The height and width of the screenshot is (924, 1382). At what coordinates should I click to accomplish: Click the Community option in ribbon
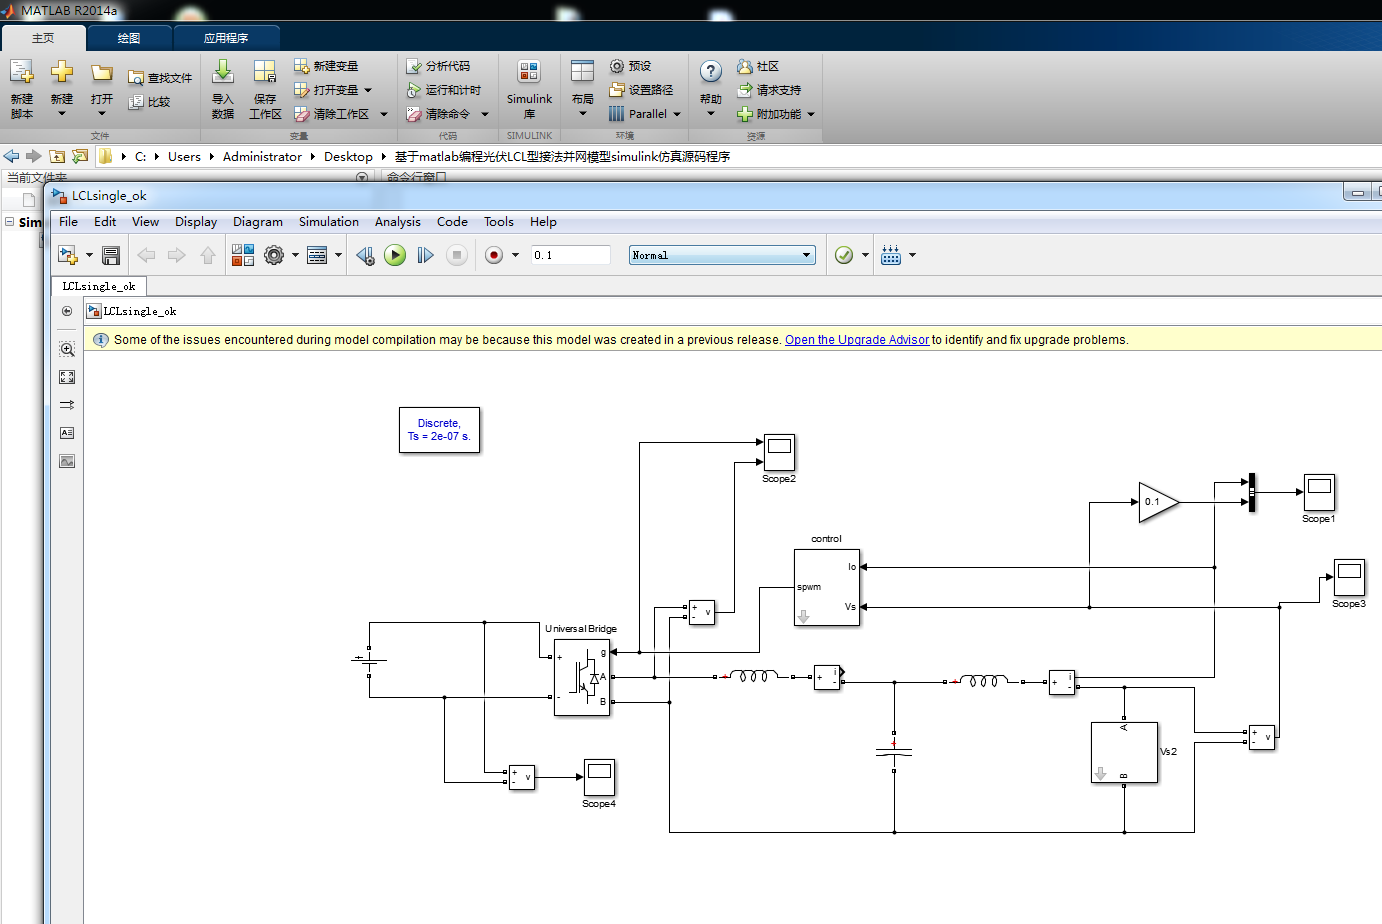click(x=758, y=66)
